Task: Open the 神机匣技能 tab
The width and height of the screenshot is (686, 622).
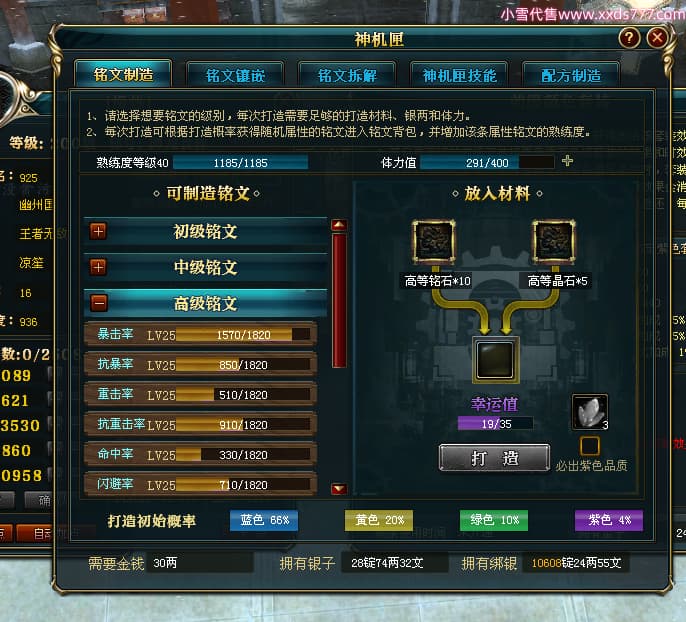Action: point(459,75)
